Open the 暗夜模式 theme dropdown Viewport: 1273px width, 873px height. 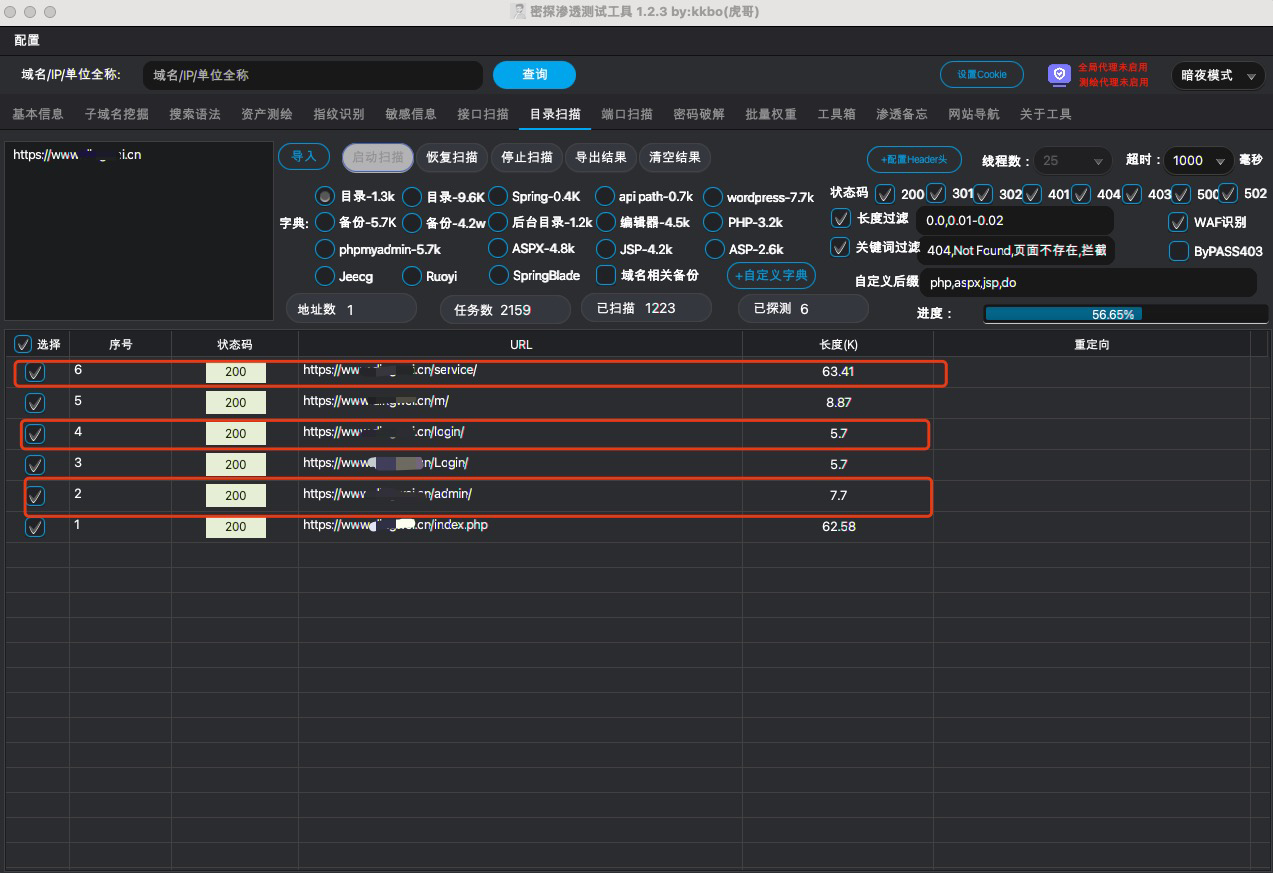click(x=1217, y=75)
